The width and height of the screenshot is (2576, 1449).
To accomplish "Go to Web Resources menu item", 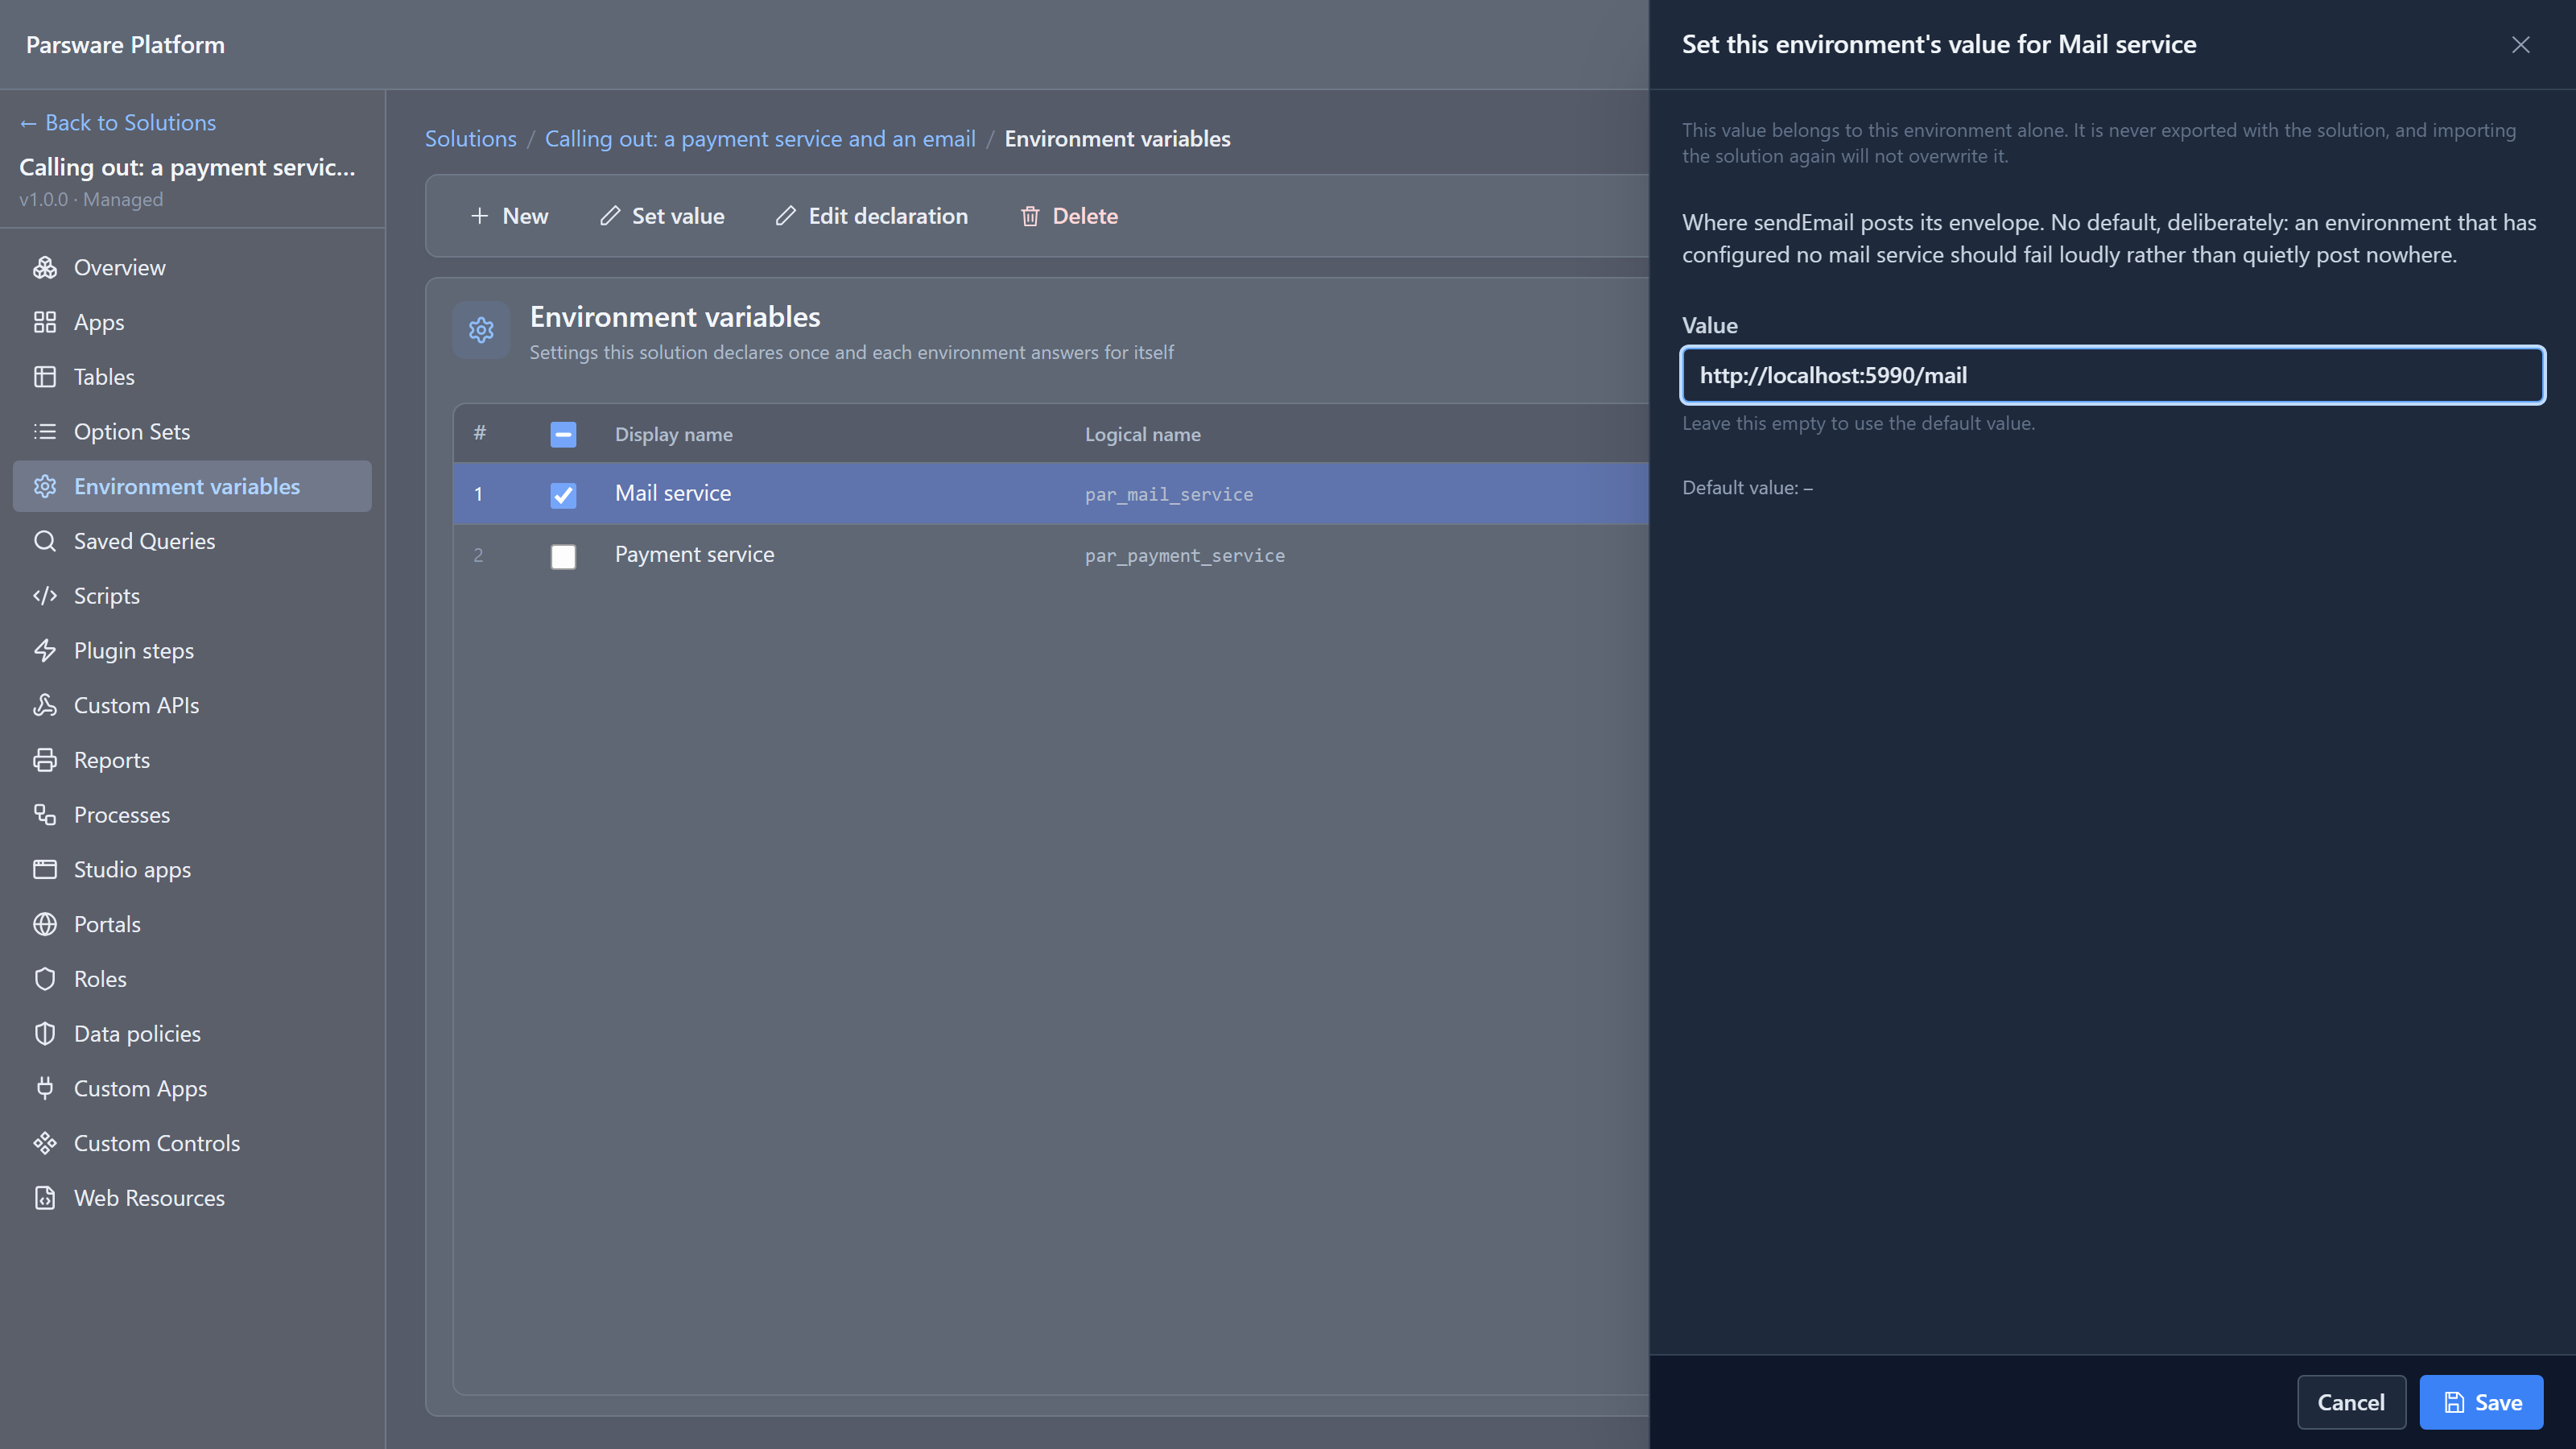I will 192,1198.
